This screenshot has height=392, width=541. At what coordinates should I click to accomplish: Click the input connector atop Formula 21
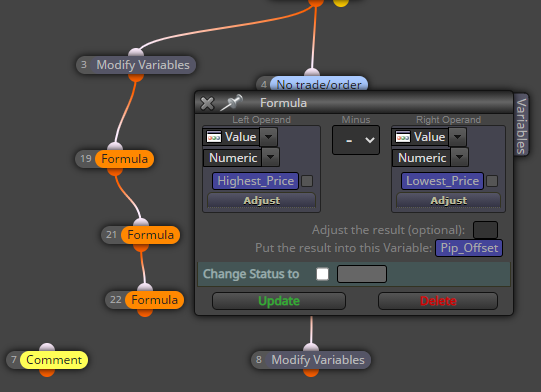(x=141, y=223)
